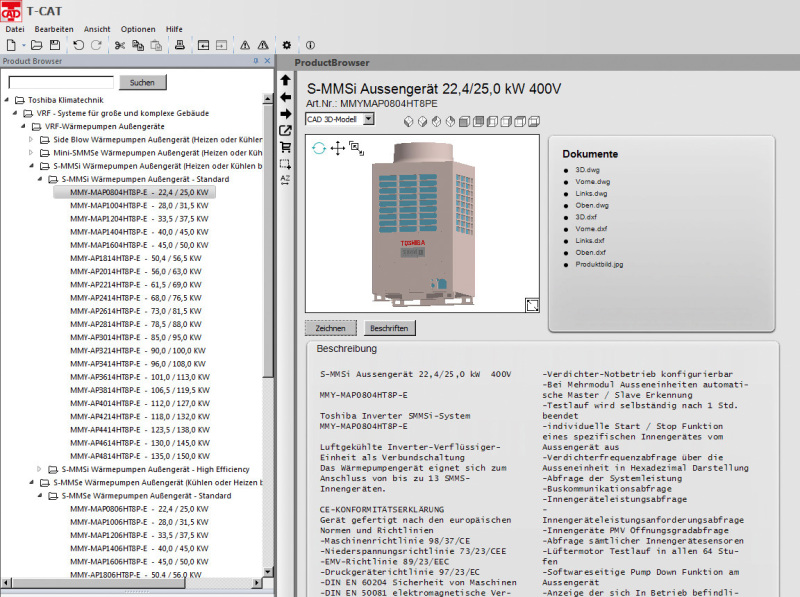
Task: Click the AZ sort icon
Action: point(285,180)
